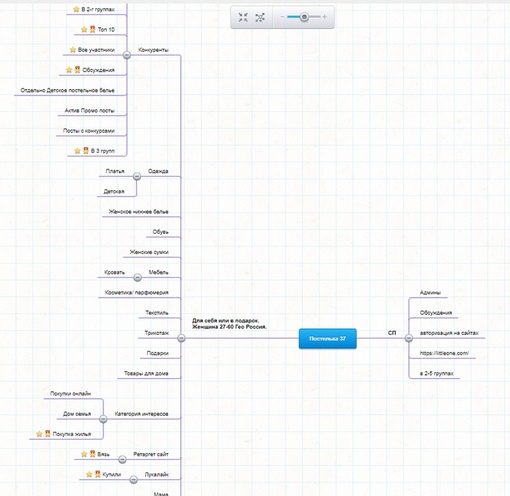Select the Товары для дома node
Image resolution: width=510 pixels, height=496 pixels.
pos(146,373)
